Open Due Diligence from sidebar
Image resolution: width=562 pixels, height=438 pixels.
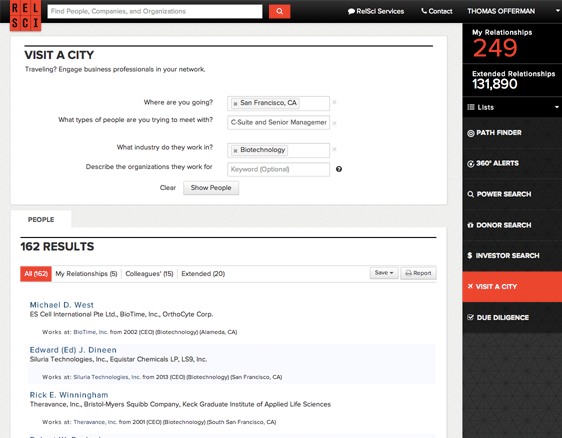pos(512,318)
